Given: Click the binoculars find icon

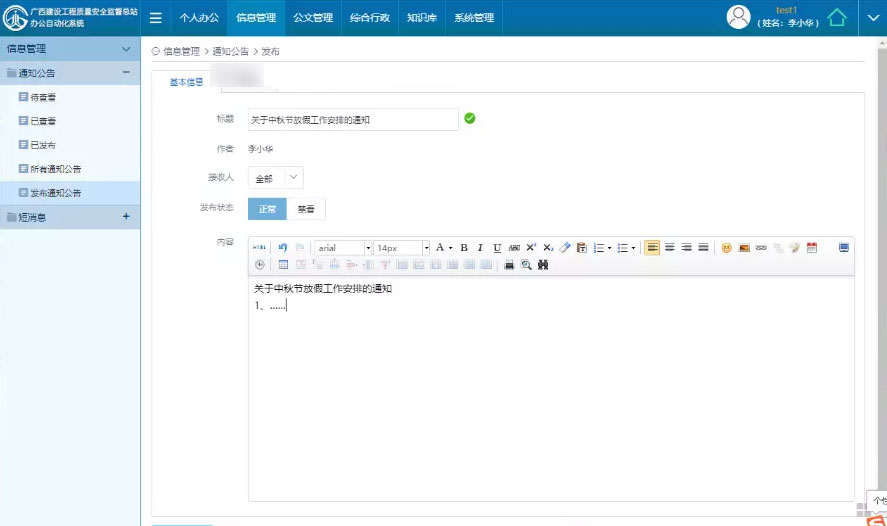Looking at the screenshot, I should point(543,265).
